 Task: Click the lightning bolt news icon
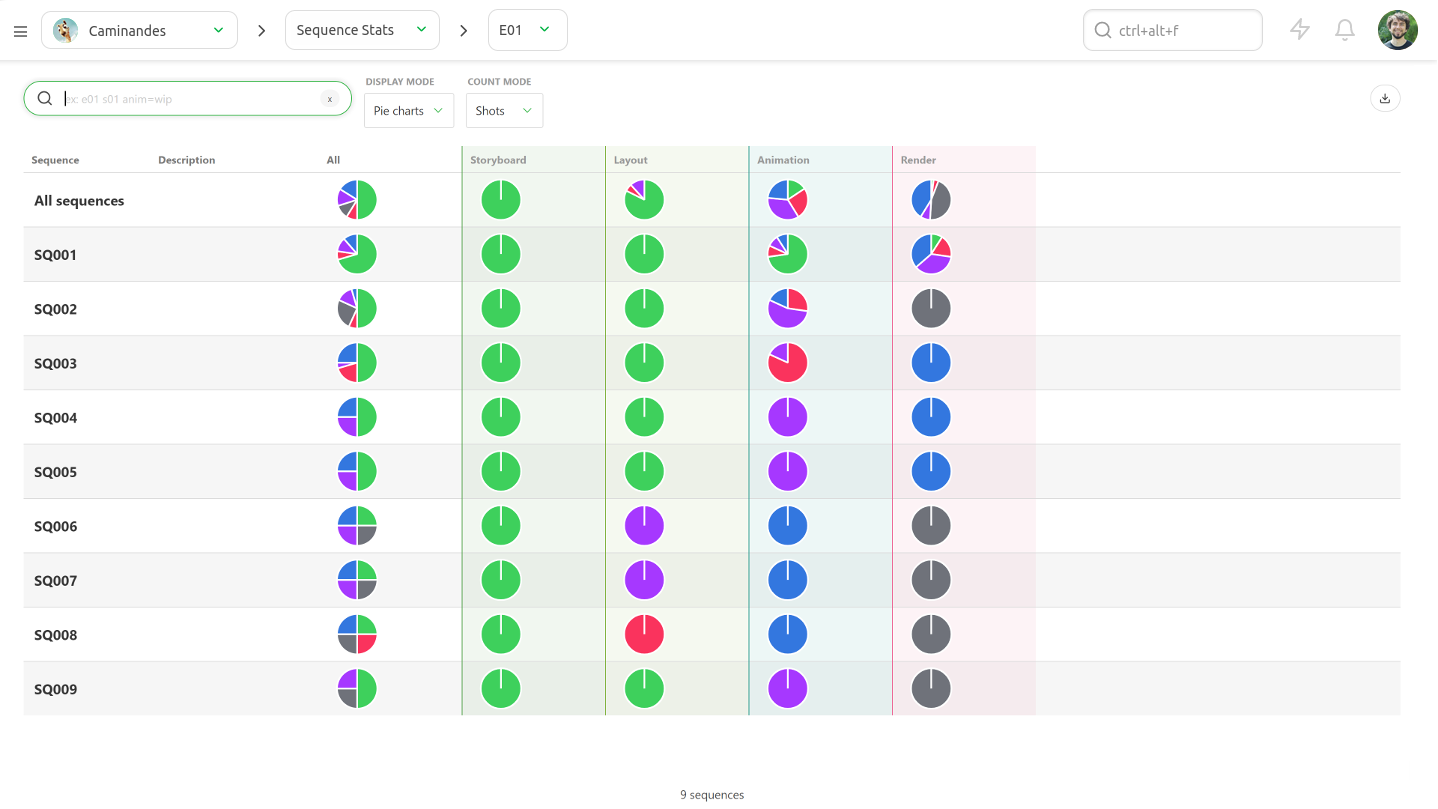(1299, 30)
